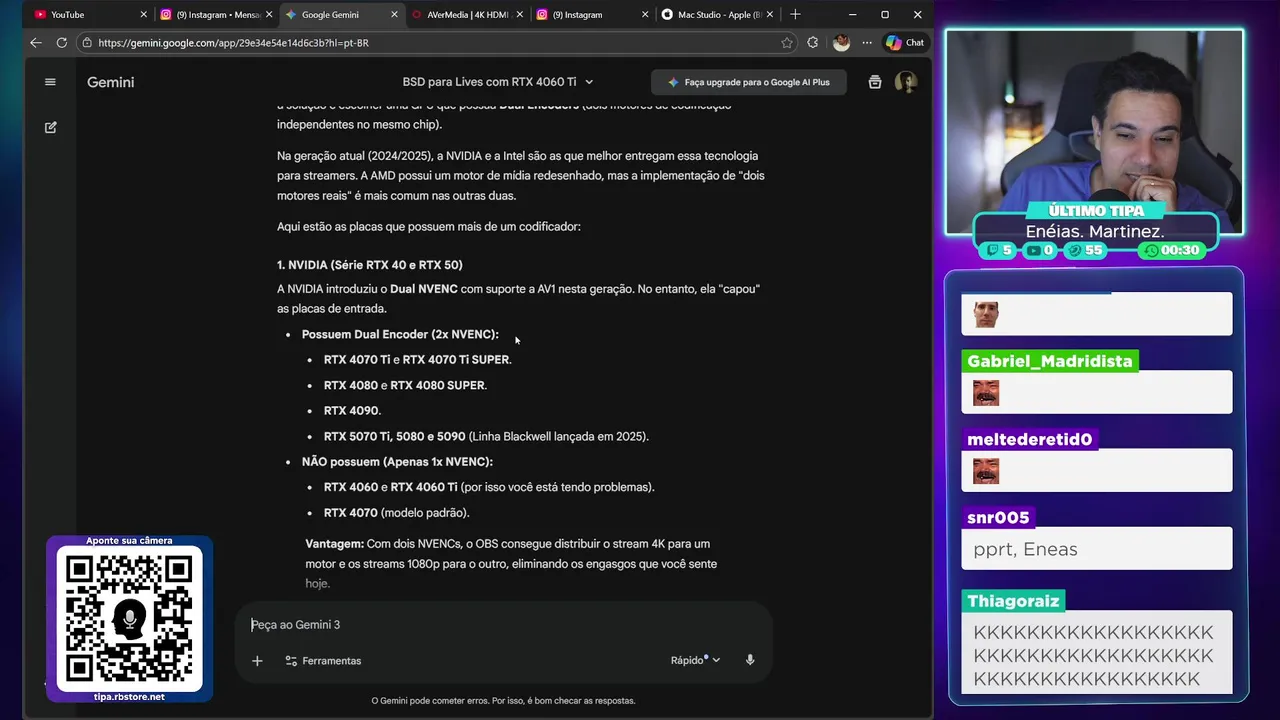Screen dimensions: 1280x720
Task: Open a new browser tab with plus
Action: point(795,15)
